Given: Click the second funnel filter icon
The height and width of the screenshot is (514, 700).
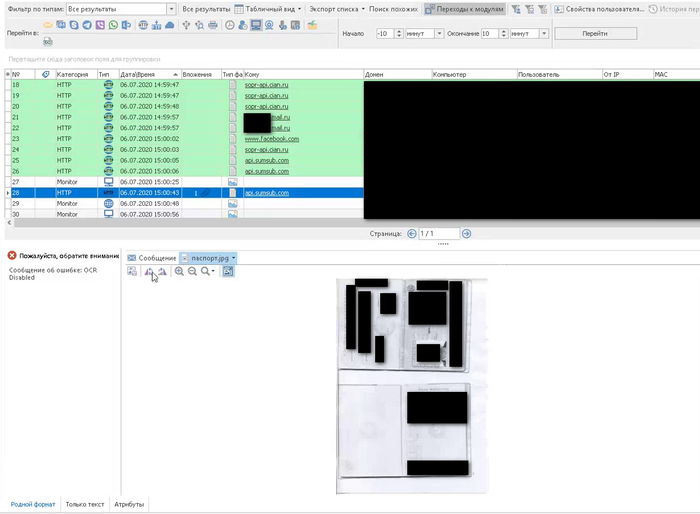Looking at the screenshot, I should tap(529, 9).
